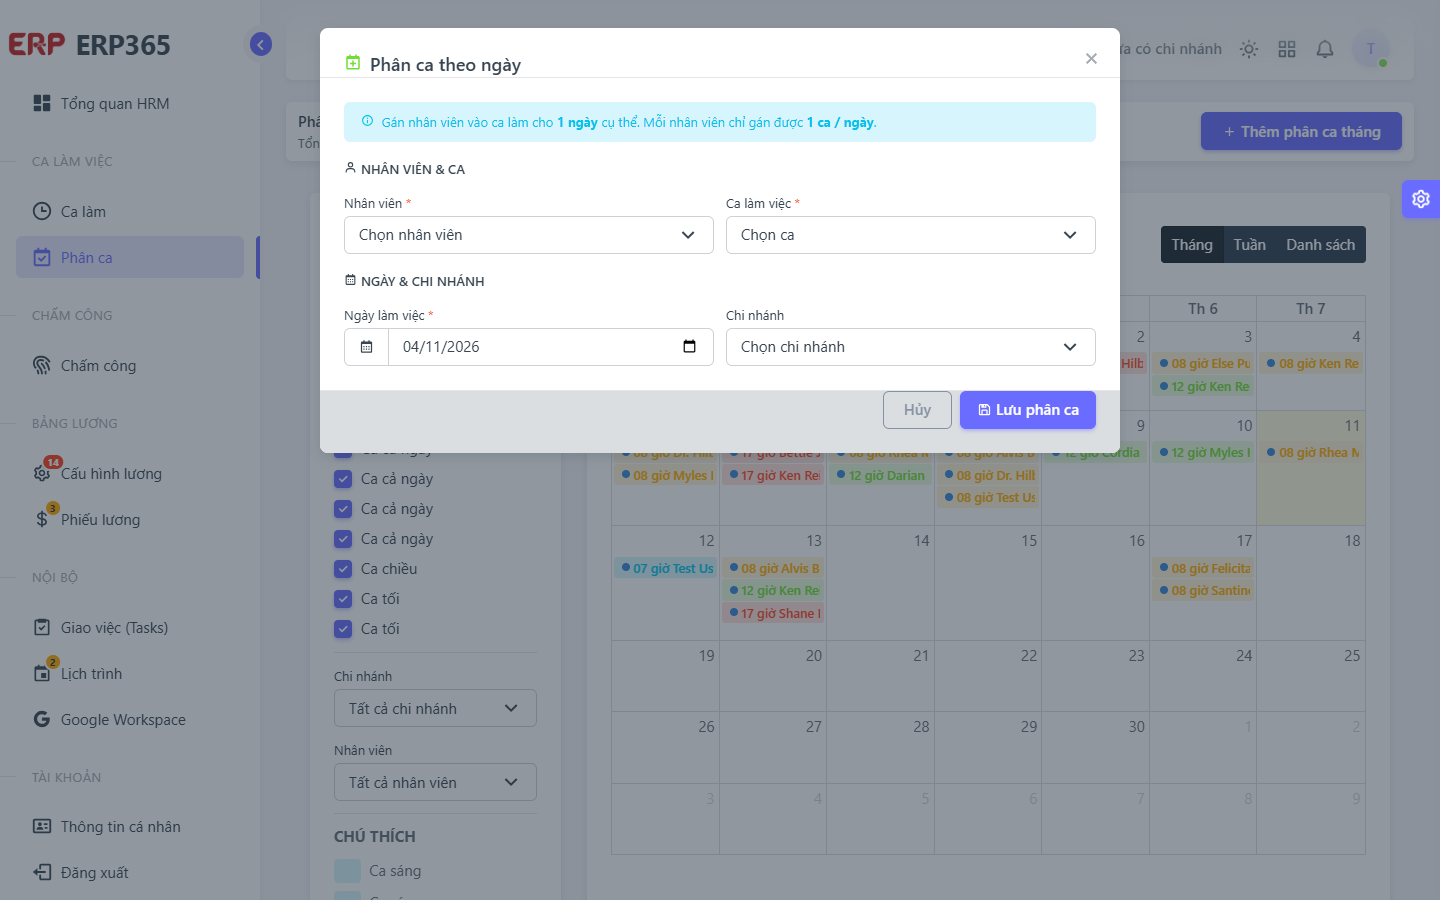Click the Google Workspace G icon
Viewport: 1440px width, 900px height.
click(42, 719)
